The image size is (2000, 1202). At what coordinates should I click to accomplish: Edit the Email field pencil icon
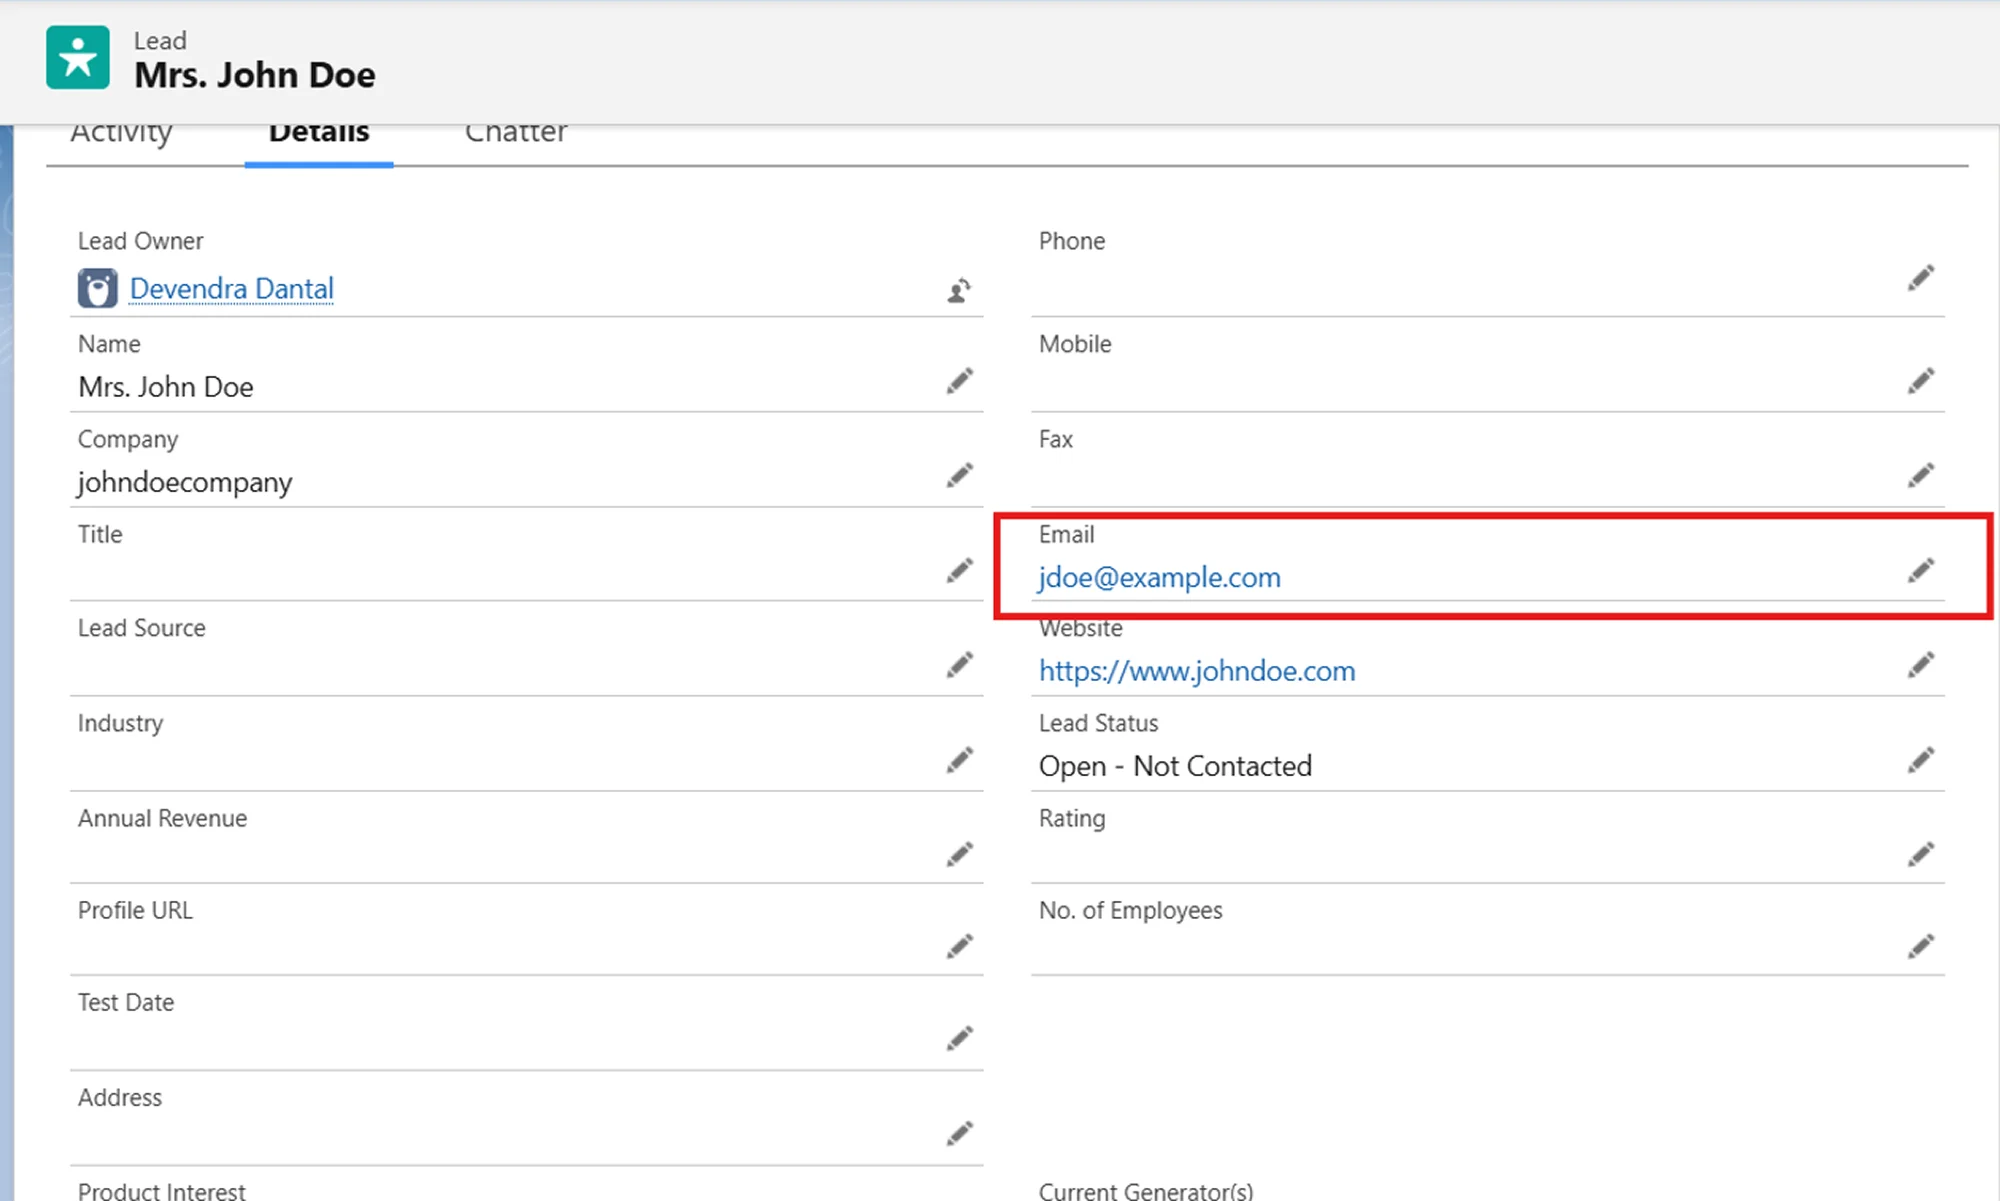1920,571
